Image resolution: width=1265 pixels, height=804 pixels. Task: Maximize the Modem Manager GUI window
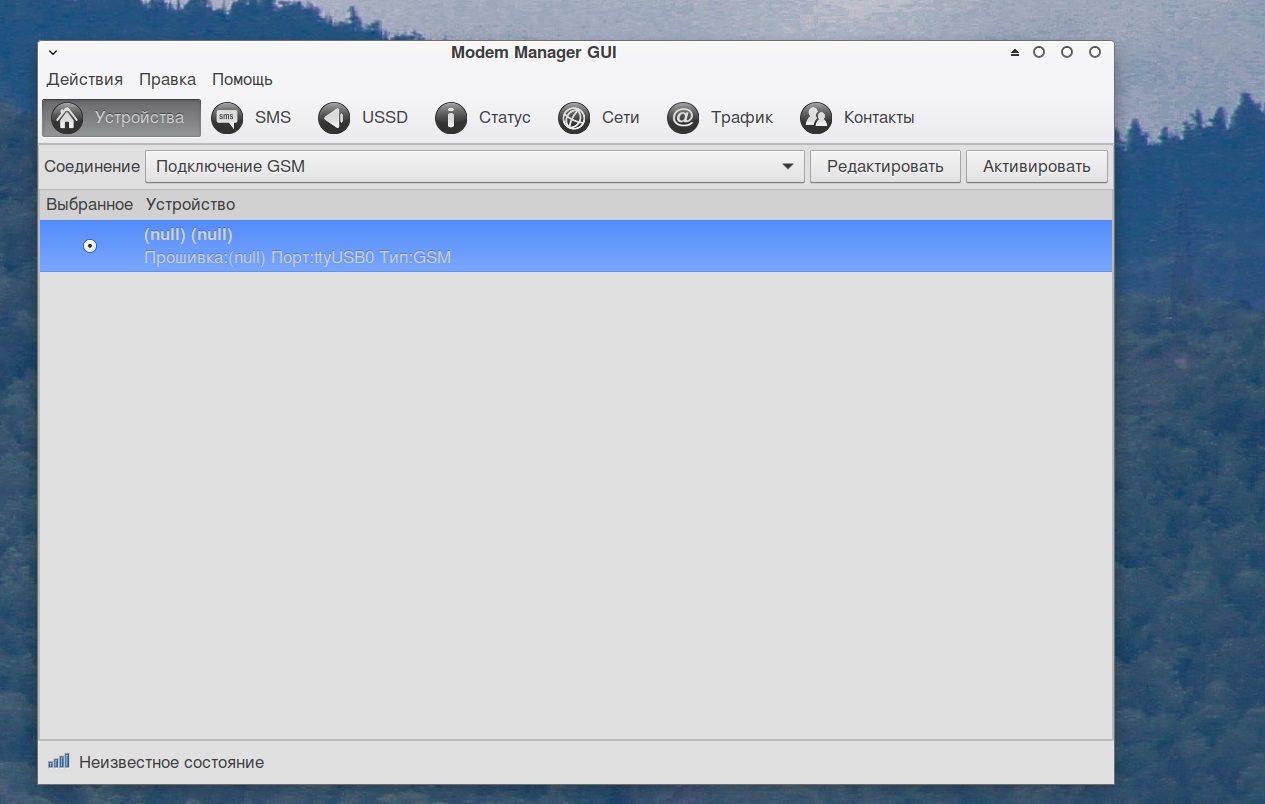point(1067,53)
